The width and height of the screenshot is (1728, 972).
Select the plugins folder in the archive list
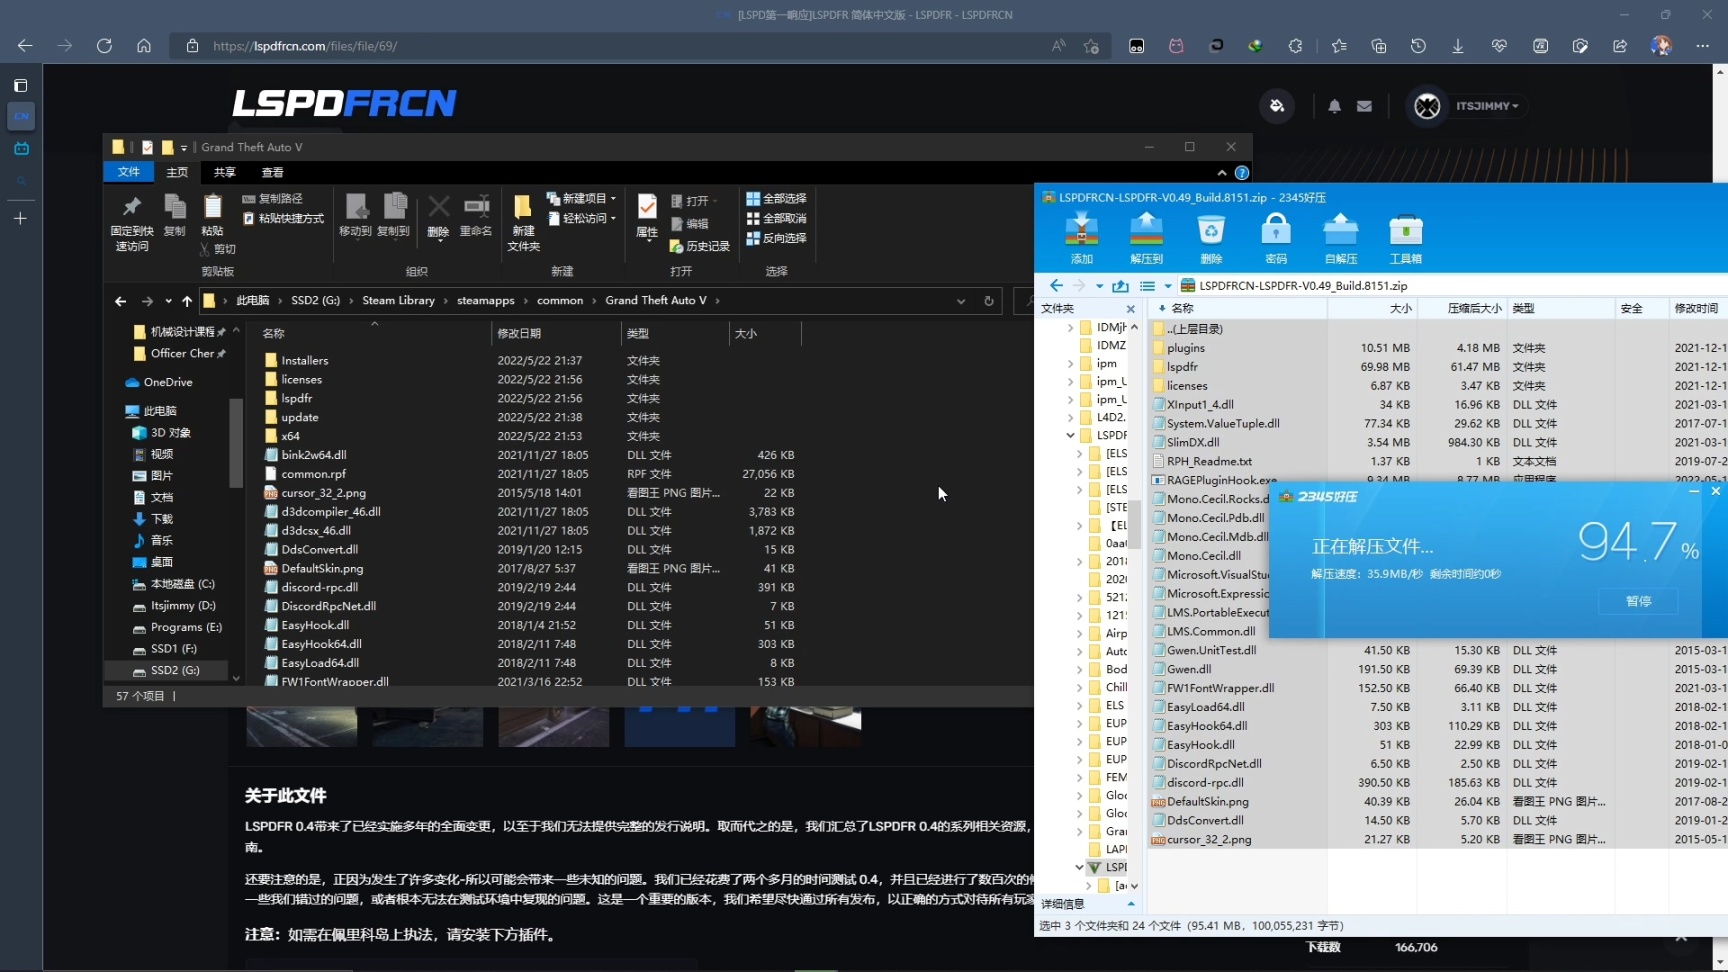[x=1185, y=348]
